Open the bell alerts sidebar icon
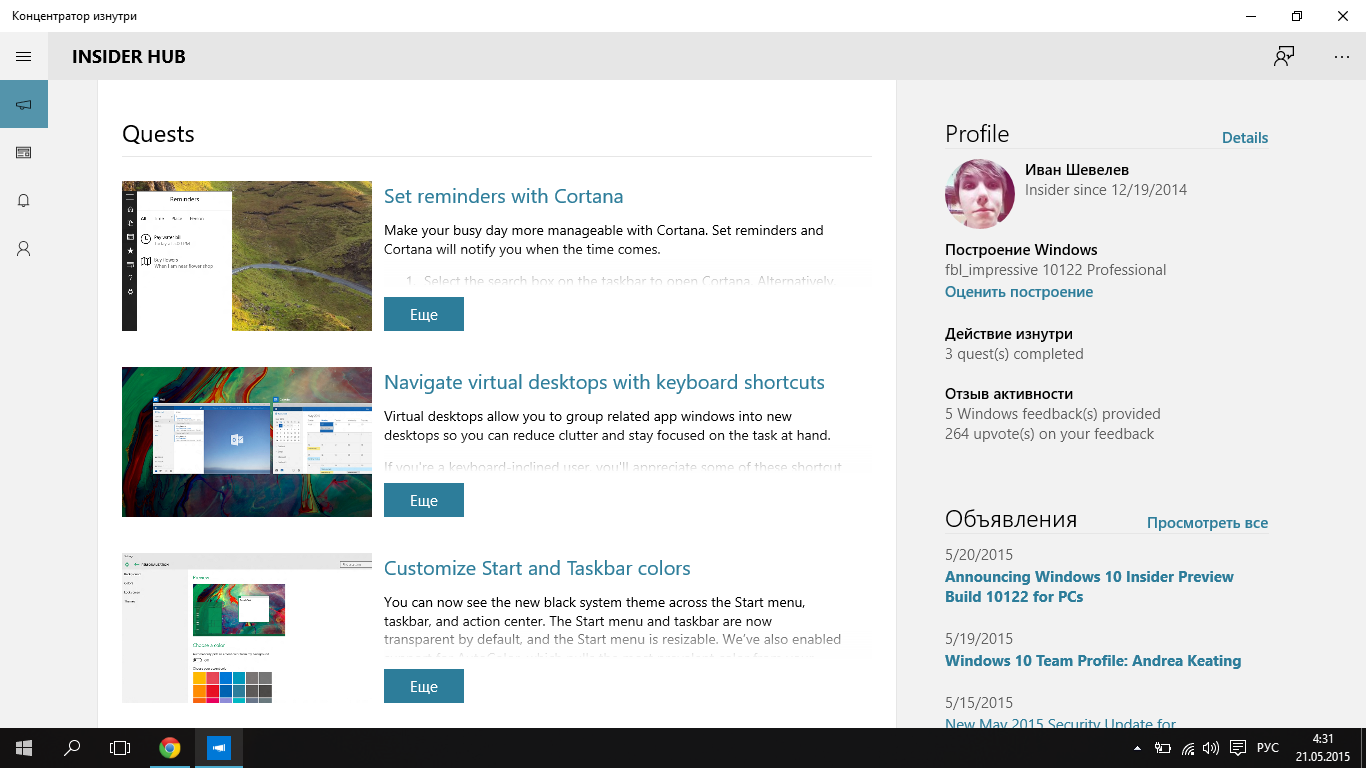 [24, 200]
